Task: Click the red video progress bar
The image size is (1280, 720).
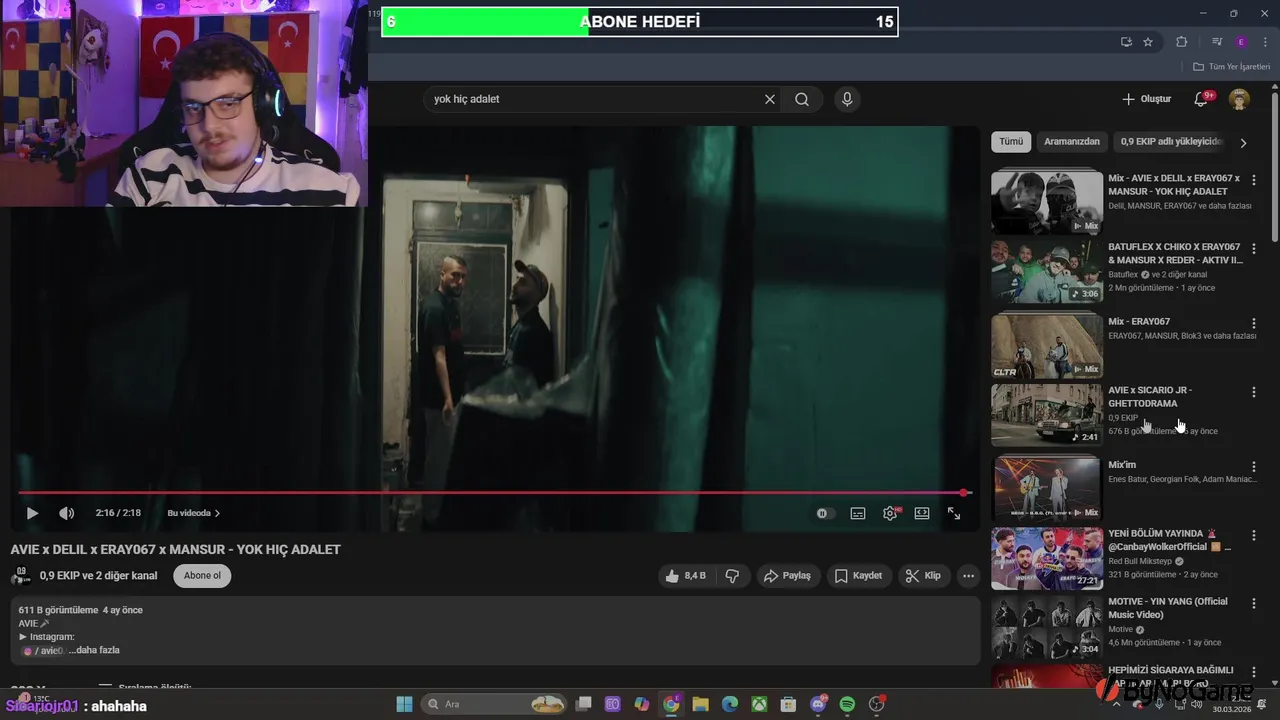Action: point(494,492)
